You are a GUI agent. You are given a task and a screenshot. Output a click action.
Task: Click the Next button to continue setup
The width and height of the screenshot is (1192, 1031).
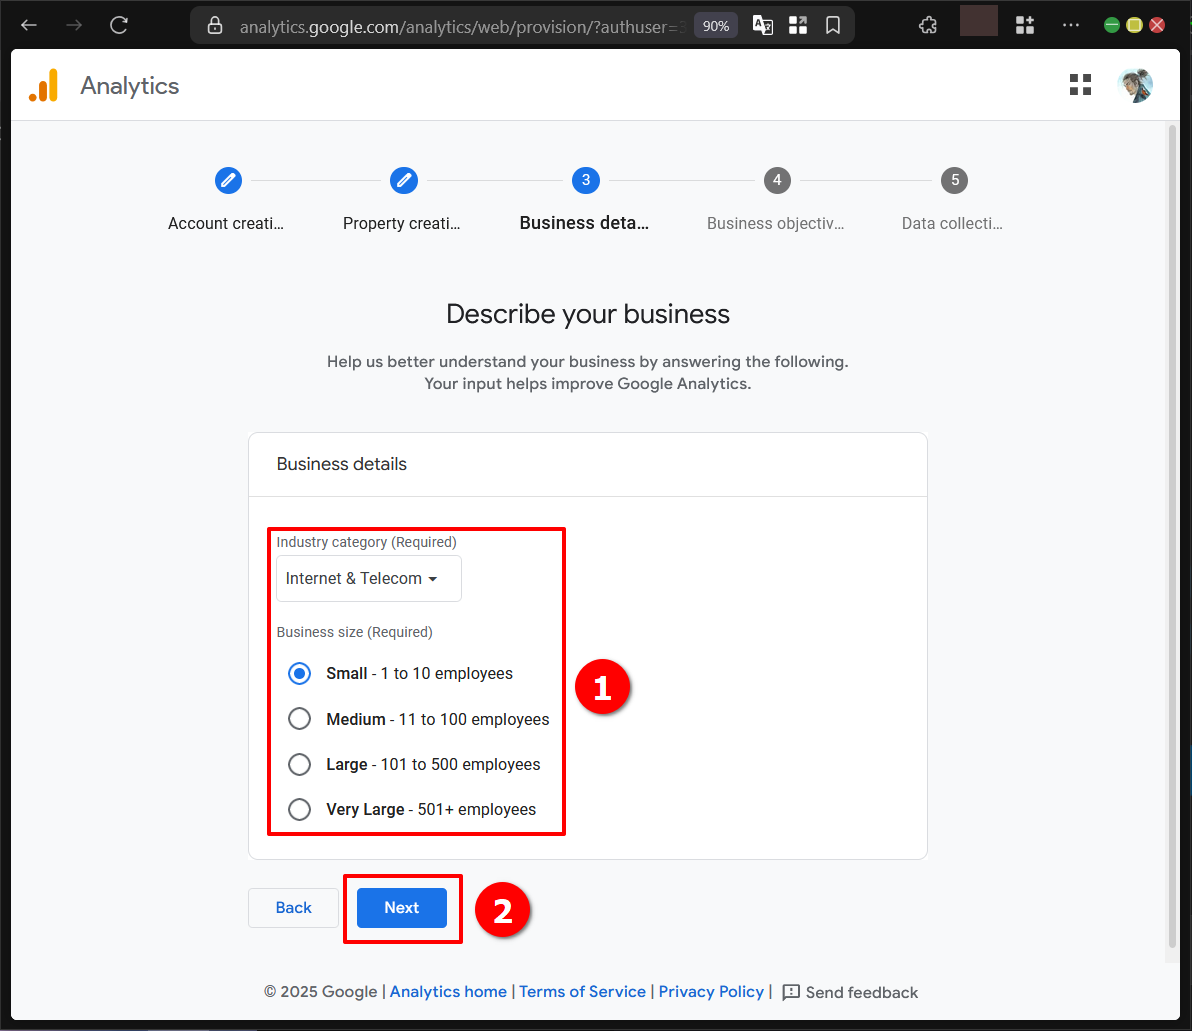402,907
